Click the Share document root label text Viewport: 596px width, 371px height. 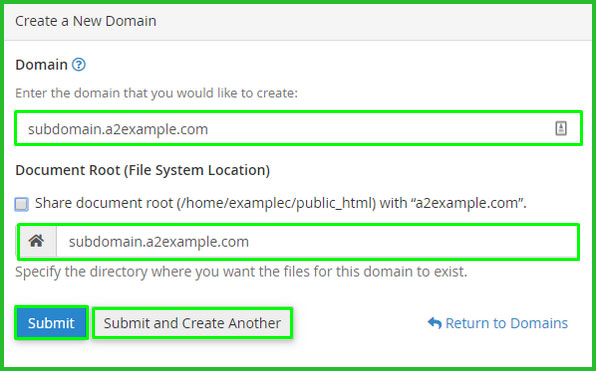point(281,203)
